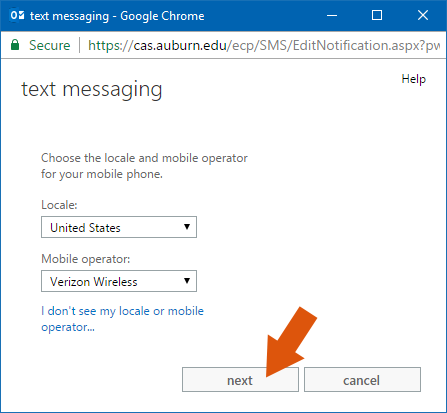Click the 'Locale:' field label

click(59, 205)
